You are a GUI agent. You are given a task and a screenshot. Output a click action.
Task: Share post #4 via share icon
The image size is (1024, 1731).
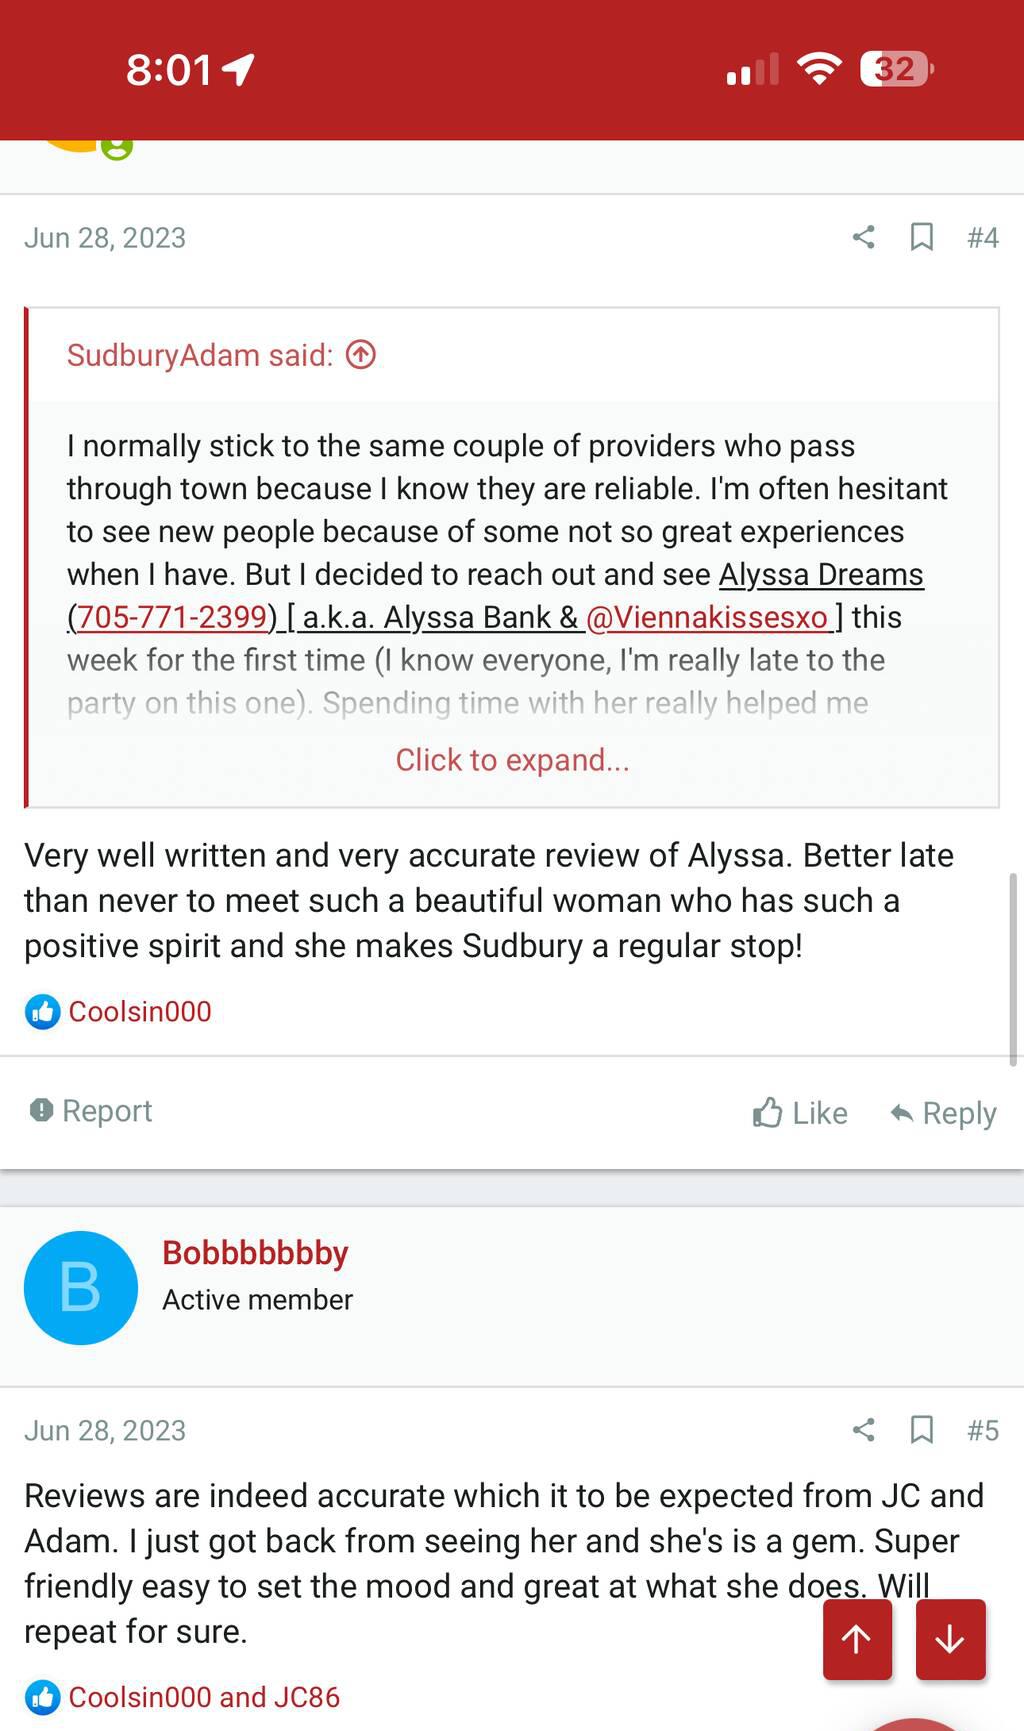coord(864,237)
